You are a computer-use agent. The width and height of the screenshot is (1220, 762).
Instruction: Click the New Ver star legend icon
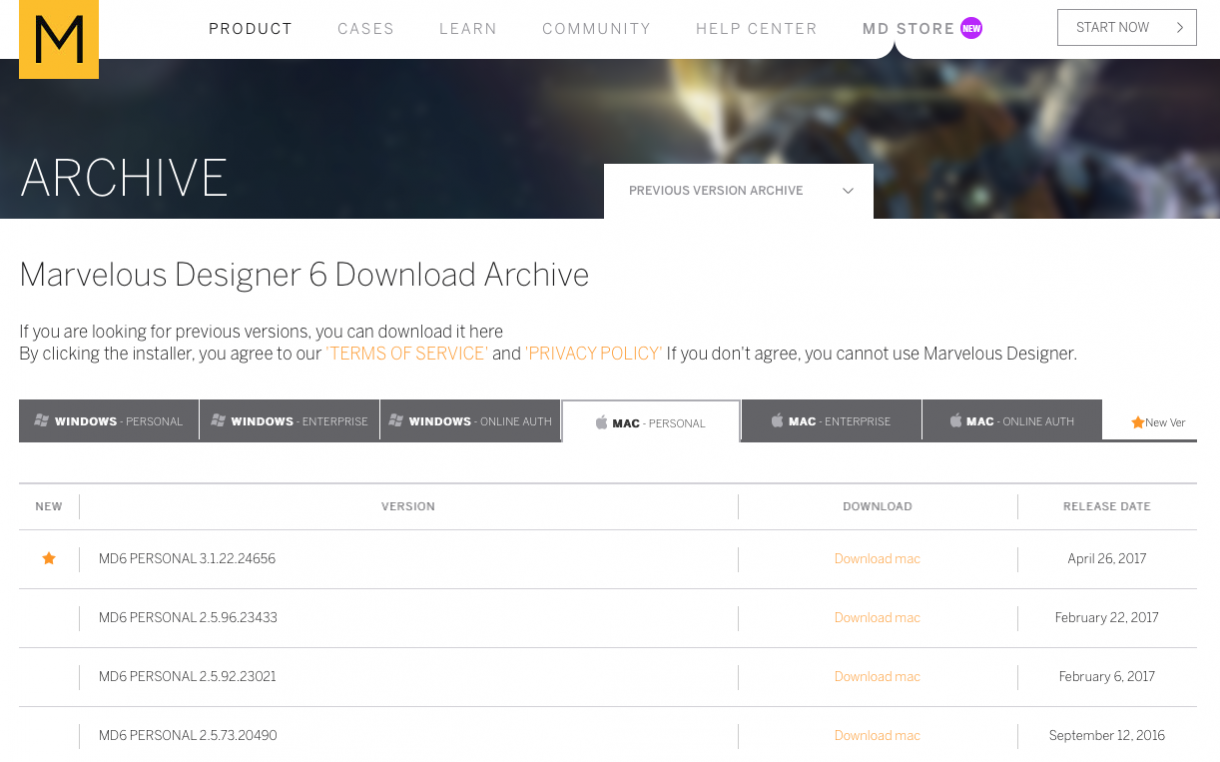coord(1136,422)
